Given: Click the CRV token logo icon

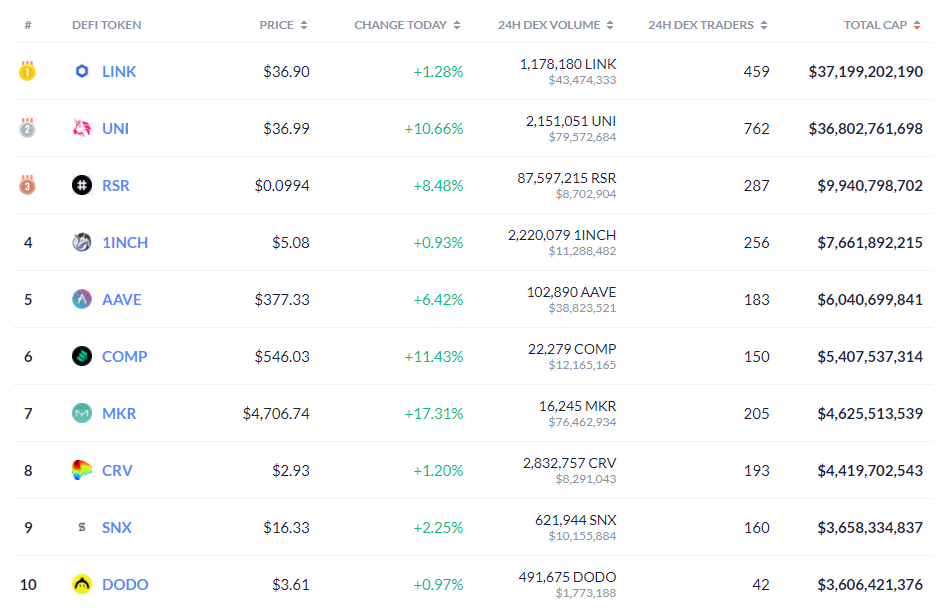Looking at the screenshot, I should [82, 470].
